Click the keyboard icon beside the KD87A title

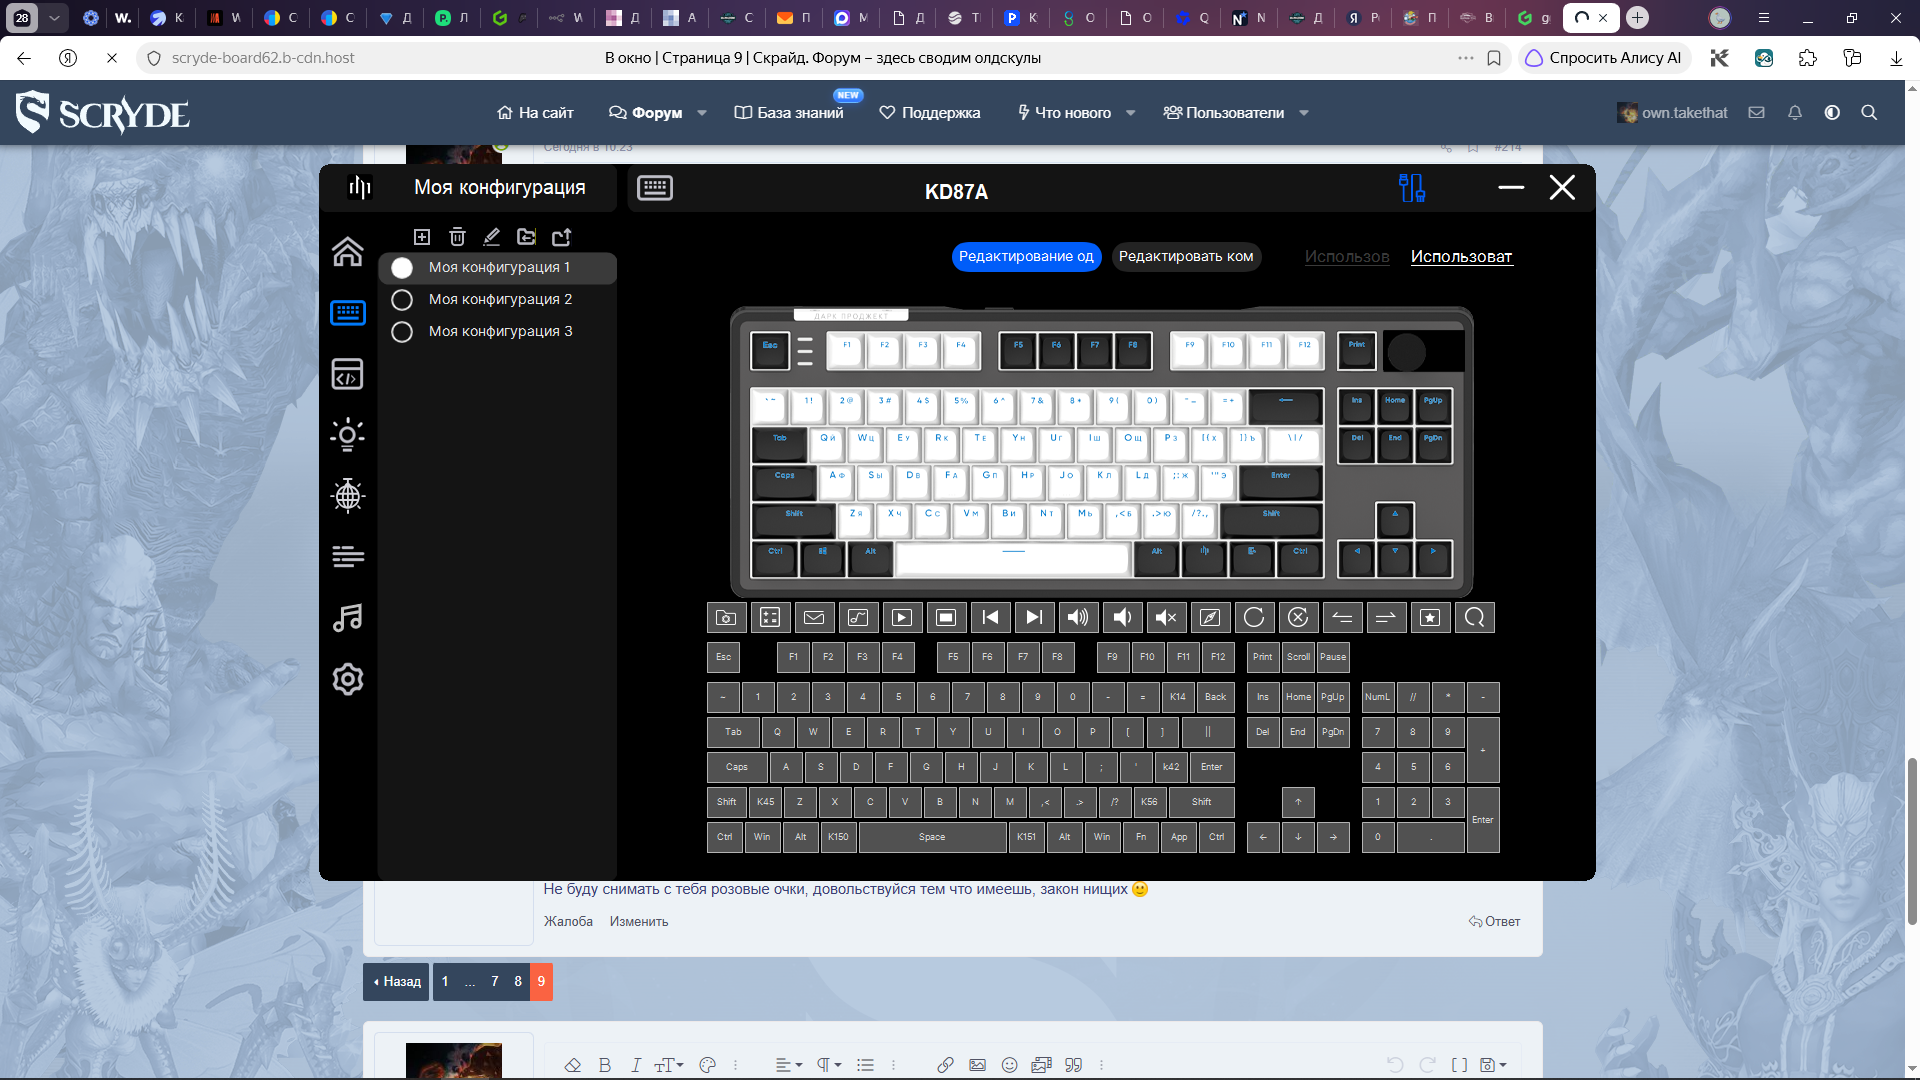pyautogui.click(x=655, y=188)
